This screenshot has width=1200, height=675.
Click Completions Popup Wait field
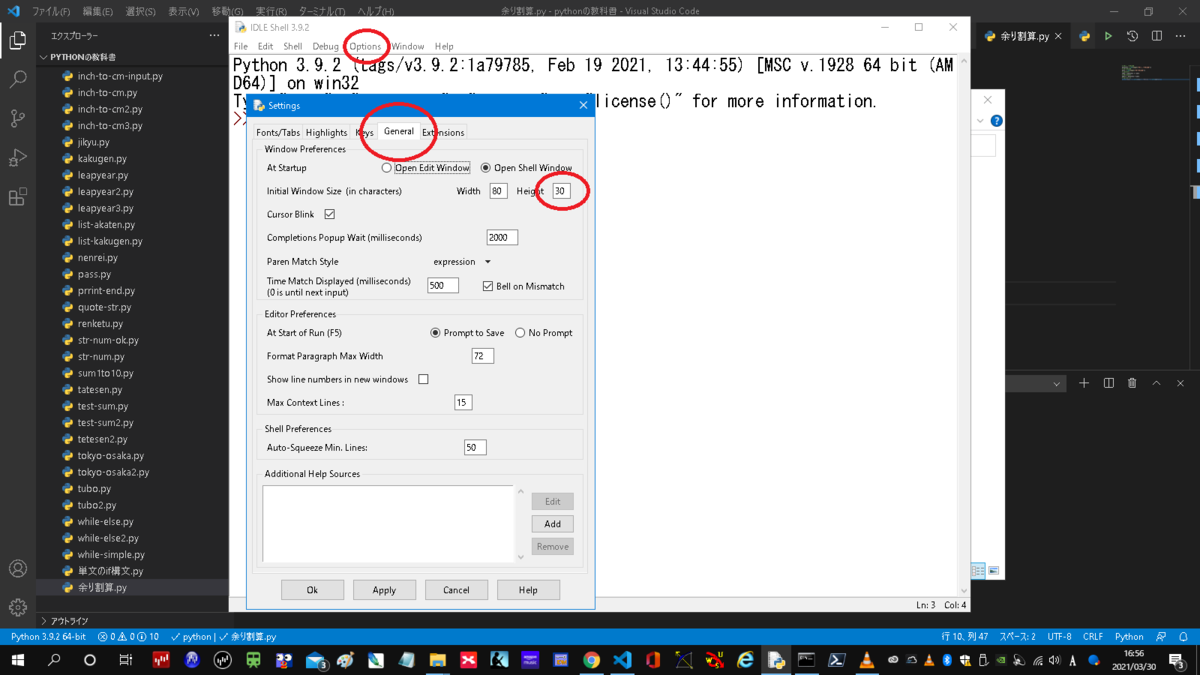coord(502,238)
